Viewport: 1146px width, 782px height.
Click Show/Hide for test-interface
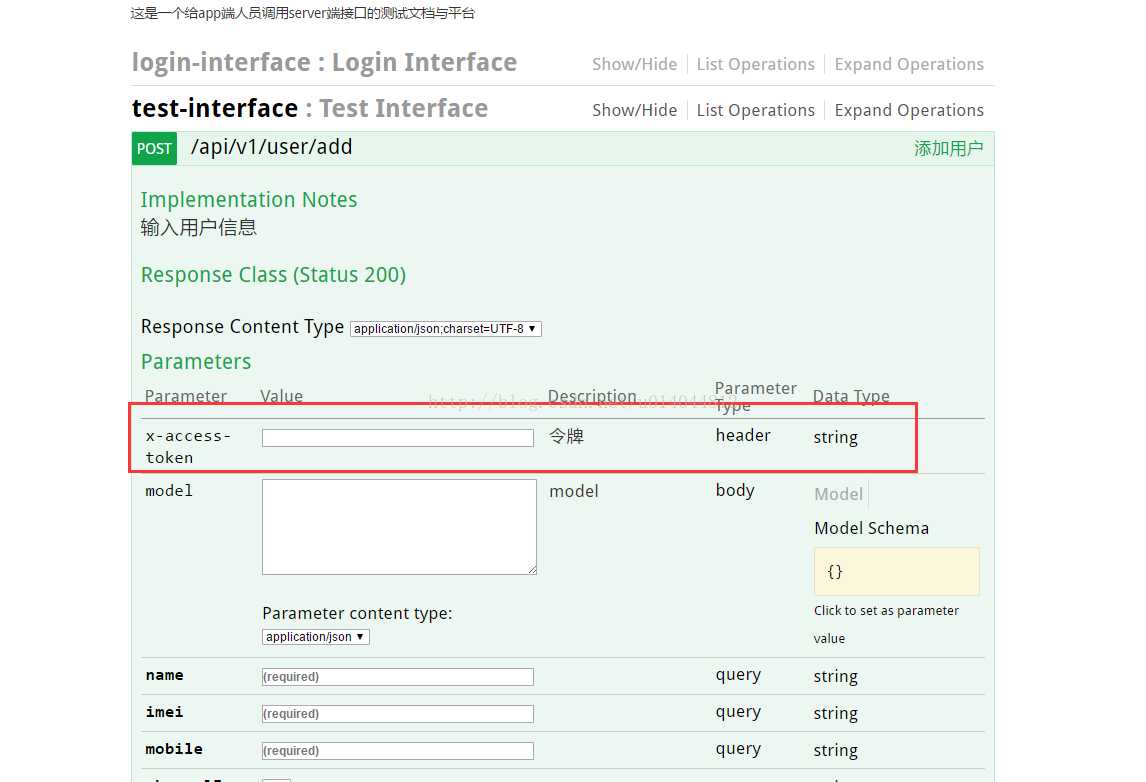coord(634,110)
